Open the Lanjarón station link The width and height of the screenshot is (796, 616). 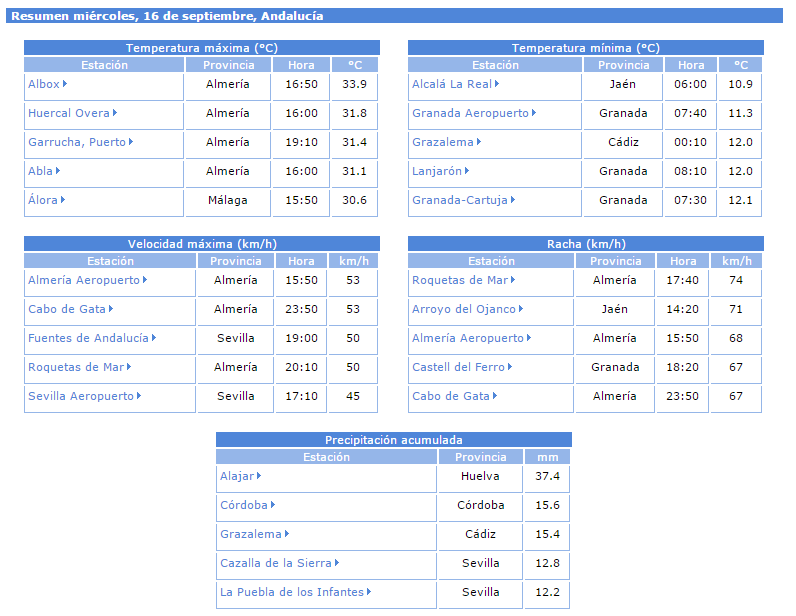[437, 172]
